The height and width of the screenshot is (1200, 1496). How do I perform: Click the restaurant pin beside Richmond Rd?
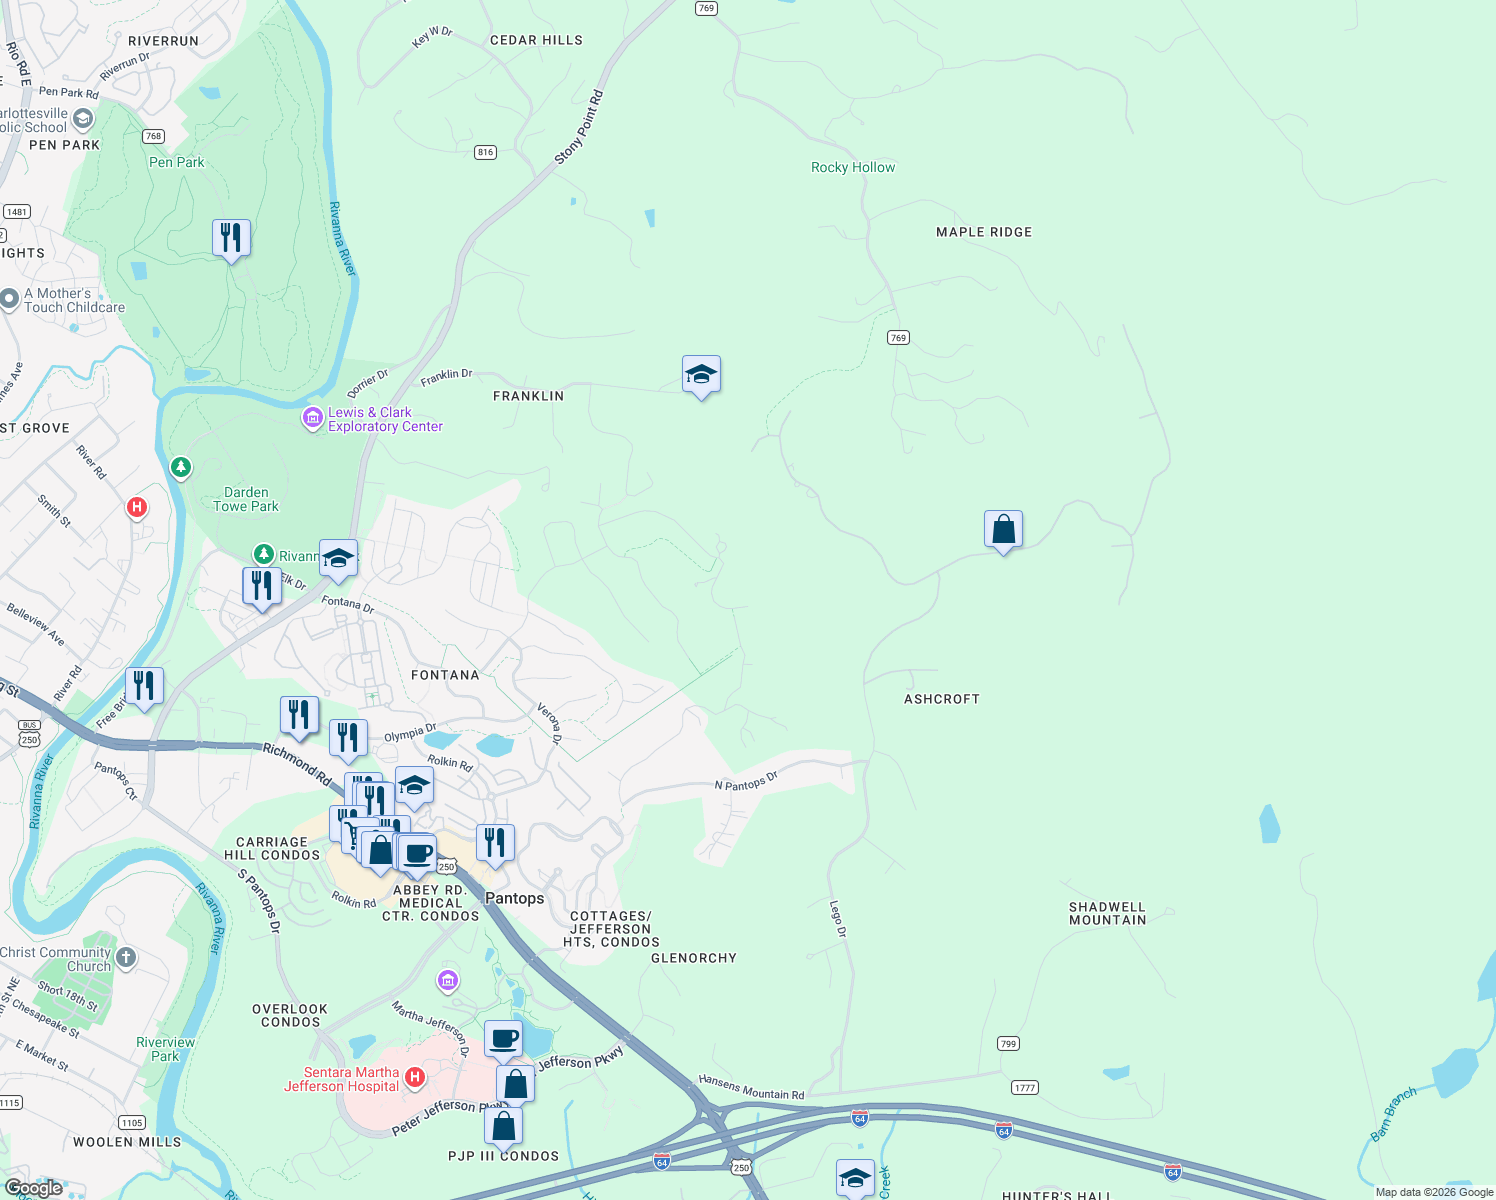[298, 715]
